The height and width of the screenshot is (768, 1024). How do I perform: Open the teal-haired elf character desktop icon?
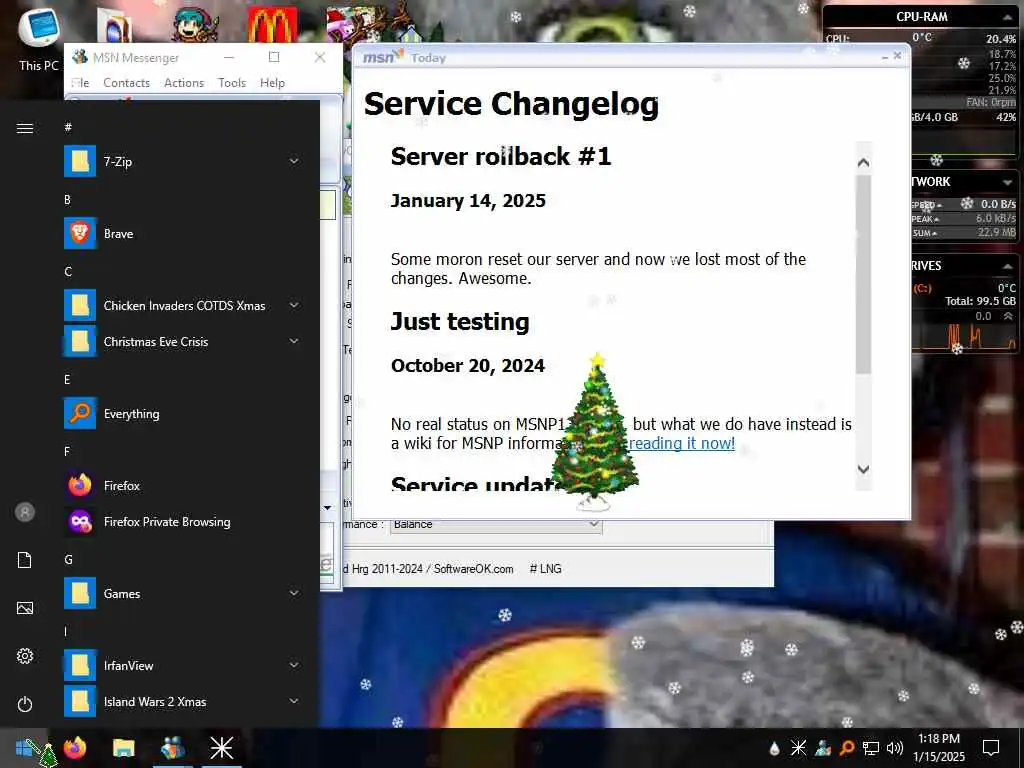click(194, 24)
